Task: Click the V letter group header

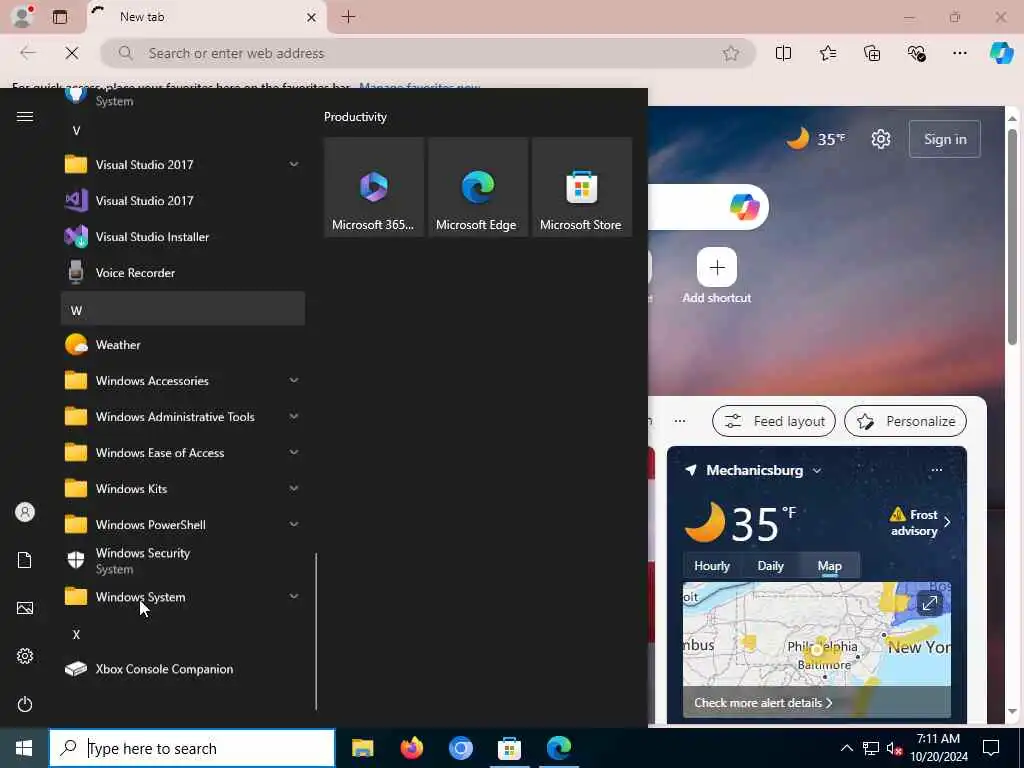Action: click(x=182, y=131)
